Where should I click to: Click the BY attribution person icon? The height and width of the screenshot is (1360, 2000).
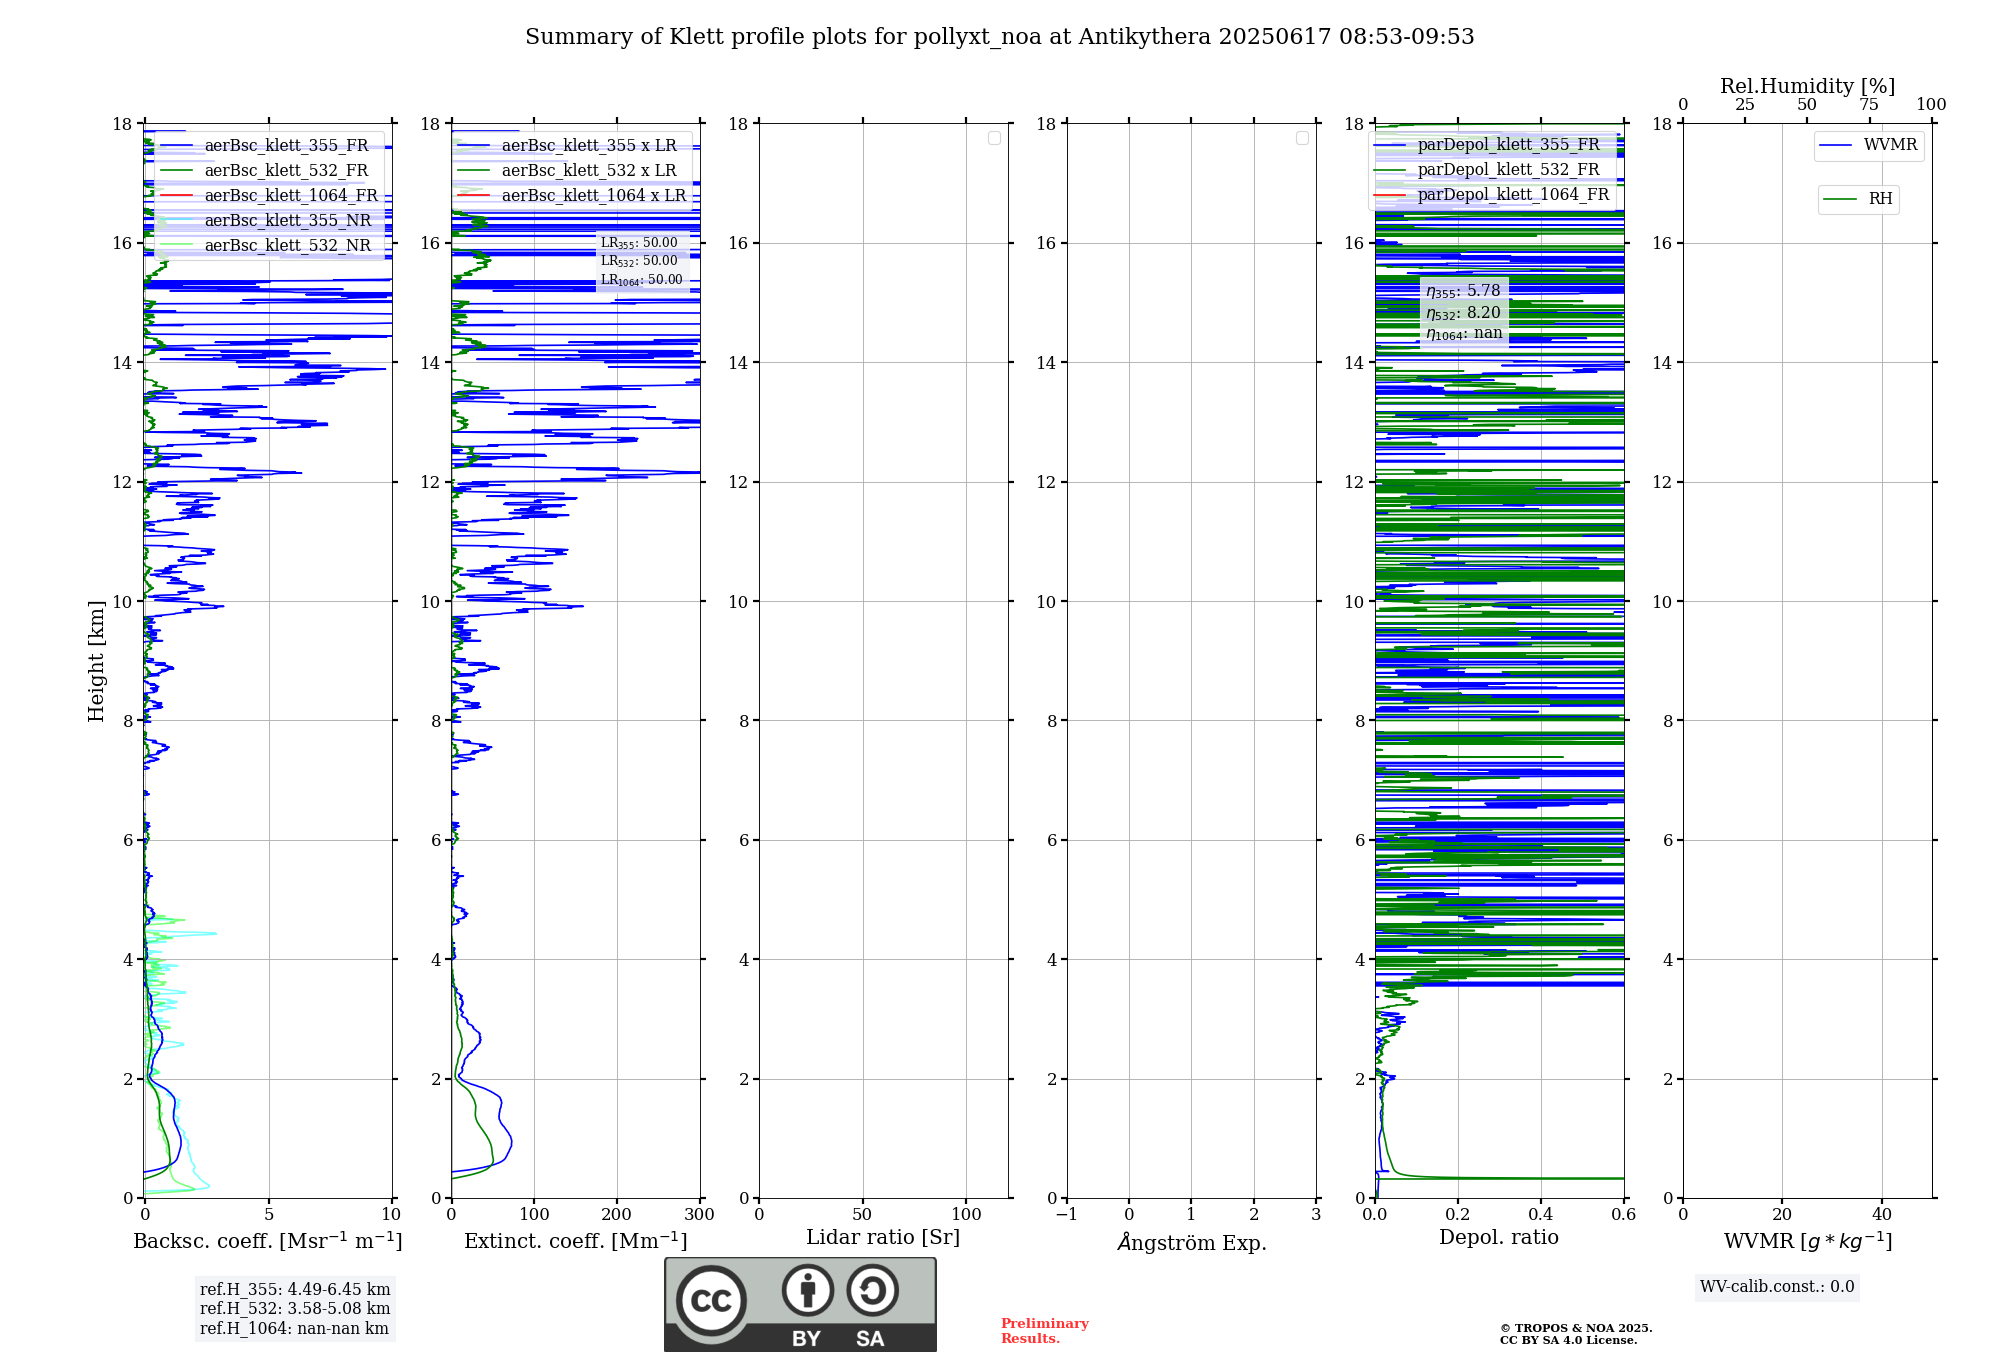tap(808, 1290)
